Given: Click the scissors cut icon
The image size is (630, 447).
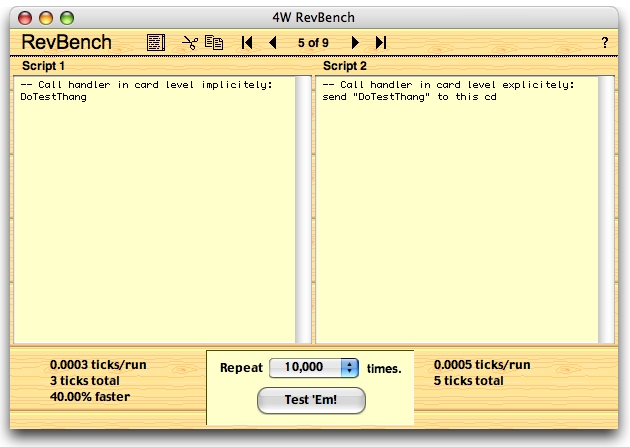Looking at the screenshot, I should click(x=189, y=43).
